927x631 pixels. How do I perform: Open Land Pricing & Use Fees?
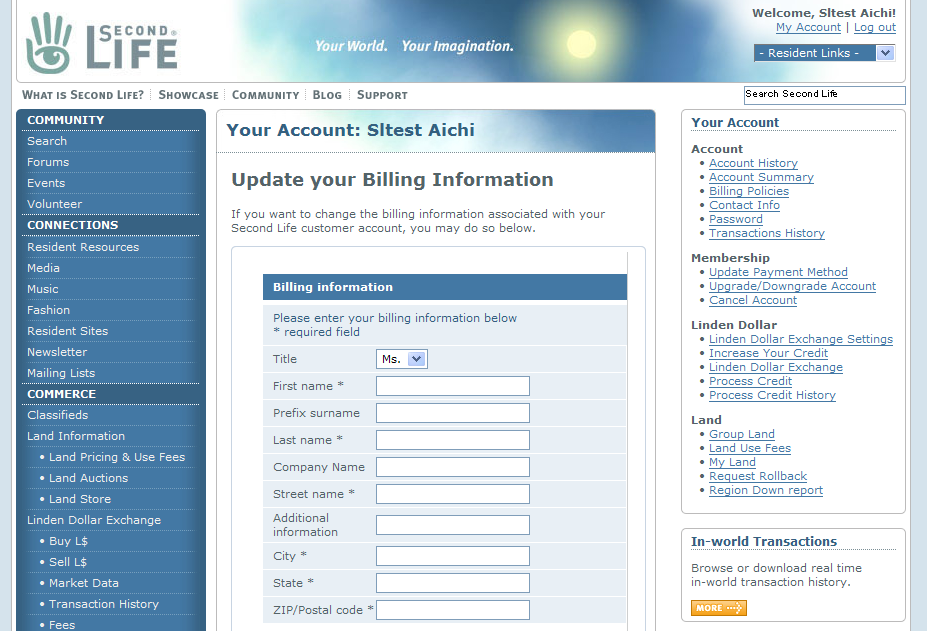tap(117, 457)
